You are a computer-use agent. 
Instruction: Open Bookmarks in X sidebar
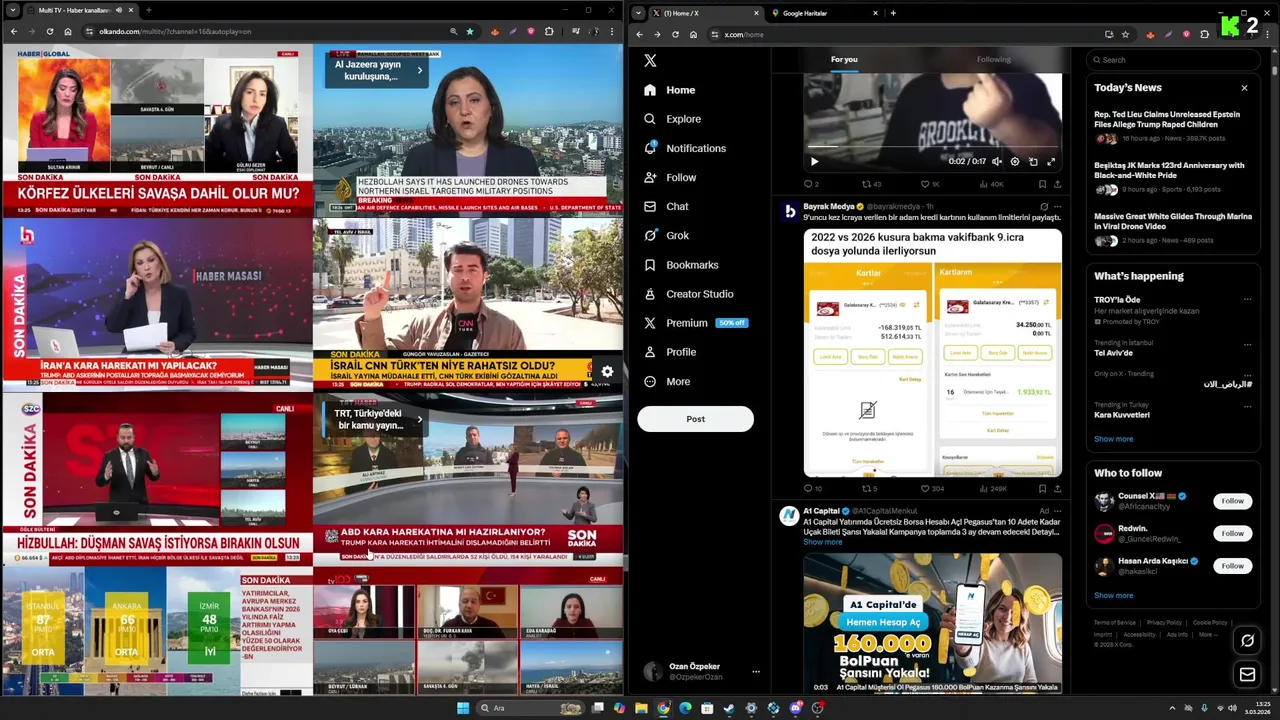(x=681, y=265)
